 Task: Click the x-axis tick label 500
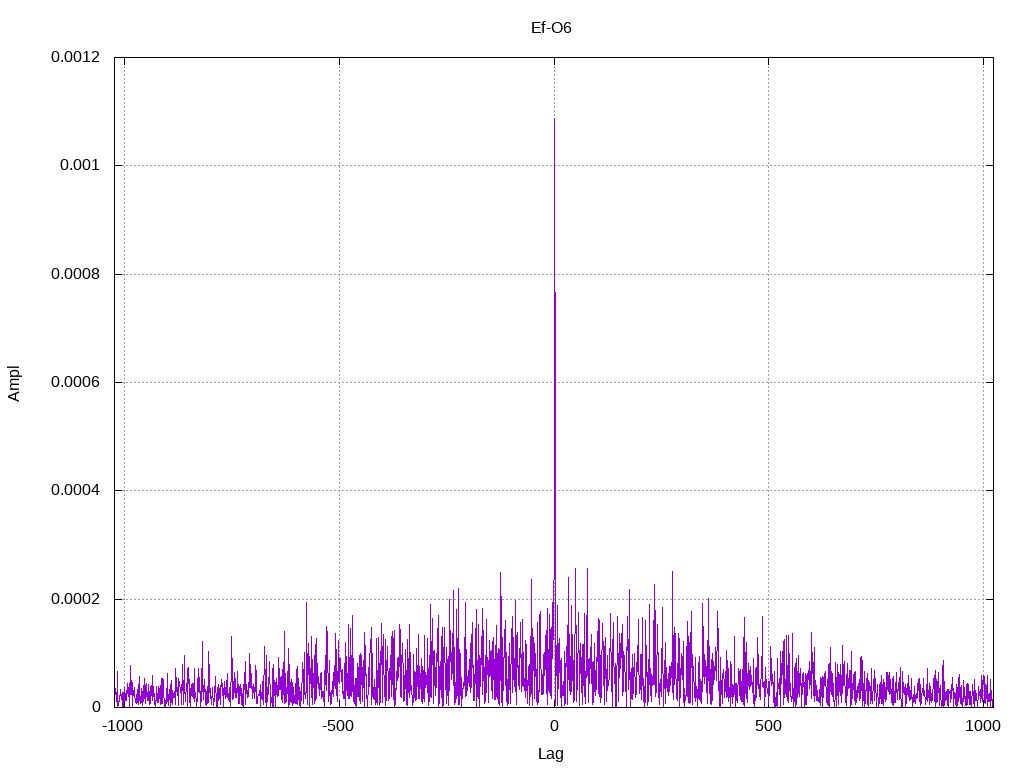(x=768, y=726)
